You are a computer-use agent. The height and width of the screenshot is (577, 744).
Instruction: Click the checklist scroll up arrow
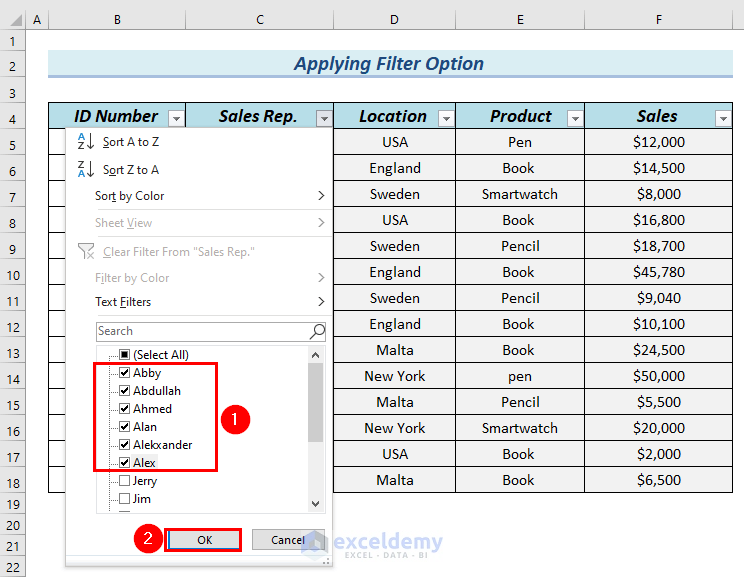[x=316, y=355]
